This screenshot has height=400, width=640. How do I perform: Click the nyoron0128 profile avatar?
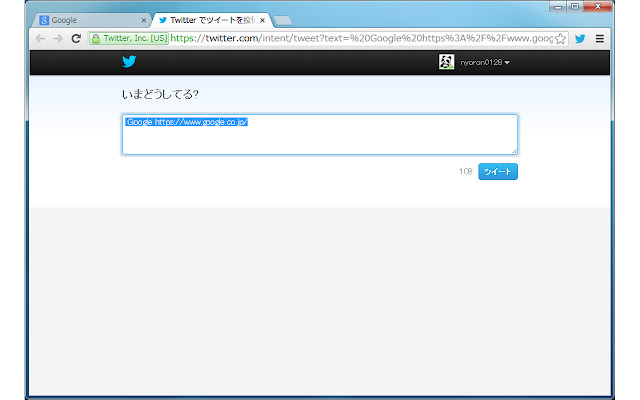446,62
